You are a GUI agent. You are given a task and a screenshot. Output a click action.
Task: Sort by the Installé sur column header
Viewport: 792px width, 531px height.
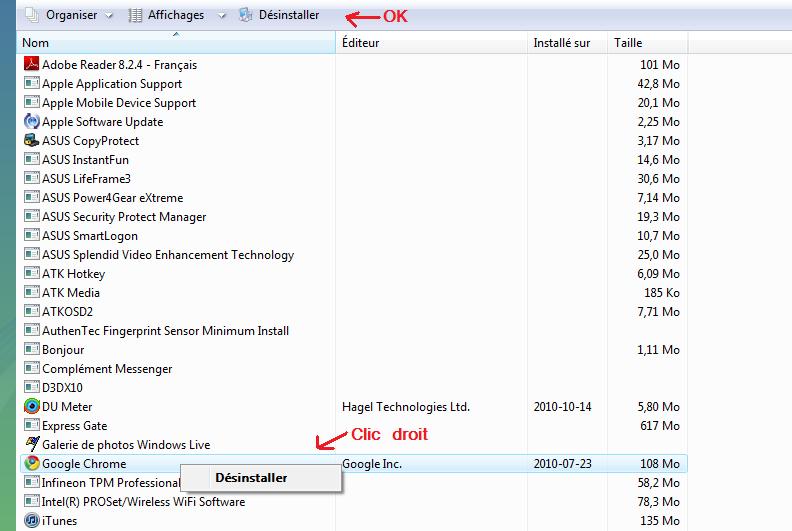[x=567, y=42]
